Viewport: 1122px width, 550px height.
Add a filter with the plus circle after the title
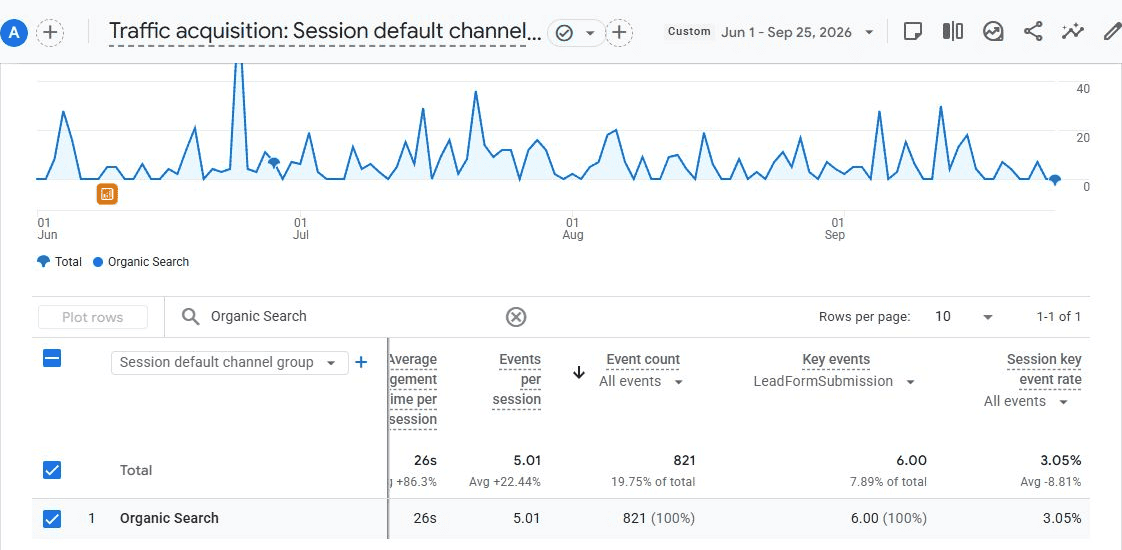pos(619,32)
